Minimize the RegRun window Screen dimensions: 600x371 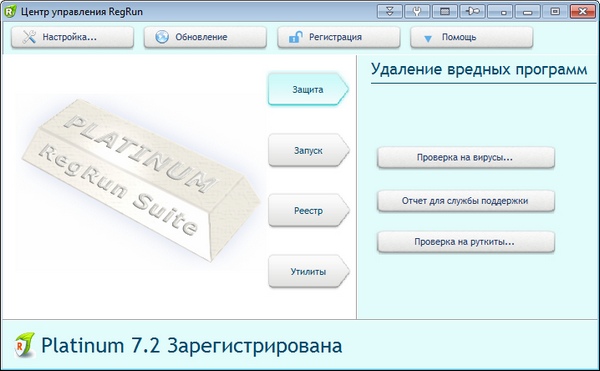tap(528, 11)
